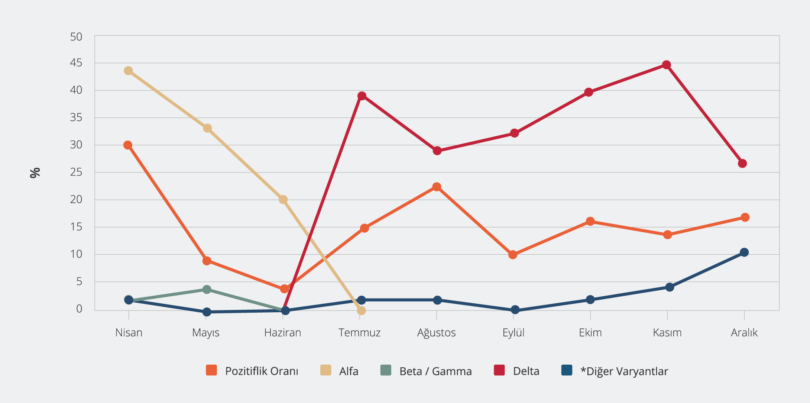
Task: Select the Delta peak point at Kasım
Action: [x=666, y=65]
